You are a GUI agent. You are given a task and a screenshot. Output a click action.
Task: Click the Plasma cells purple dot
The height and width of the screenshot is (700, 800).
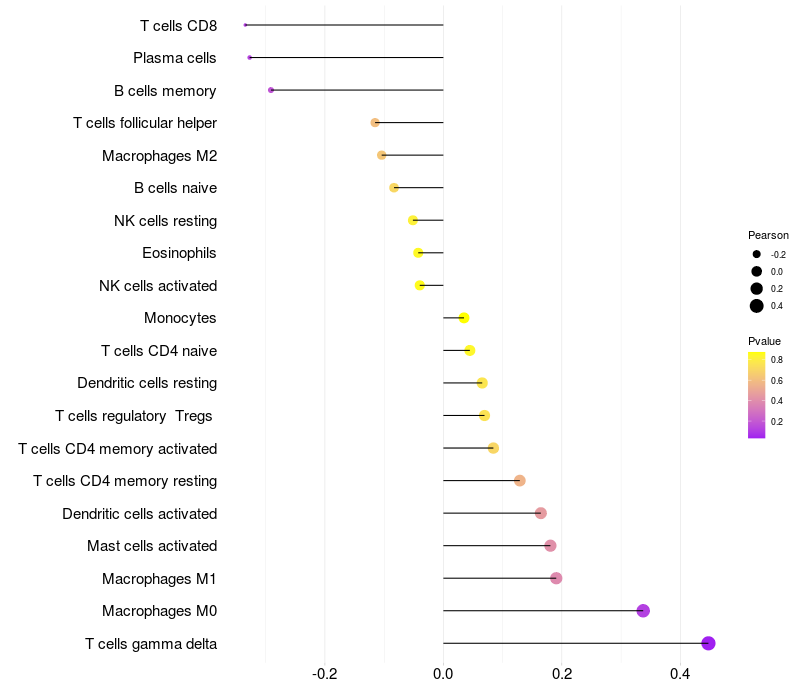(x=250, y=58)
